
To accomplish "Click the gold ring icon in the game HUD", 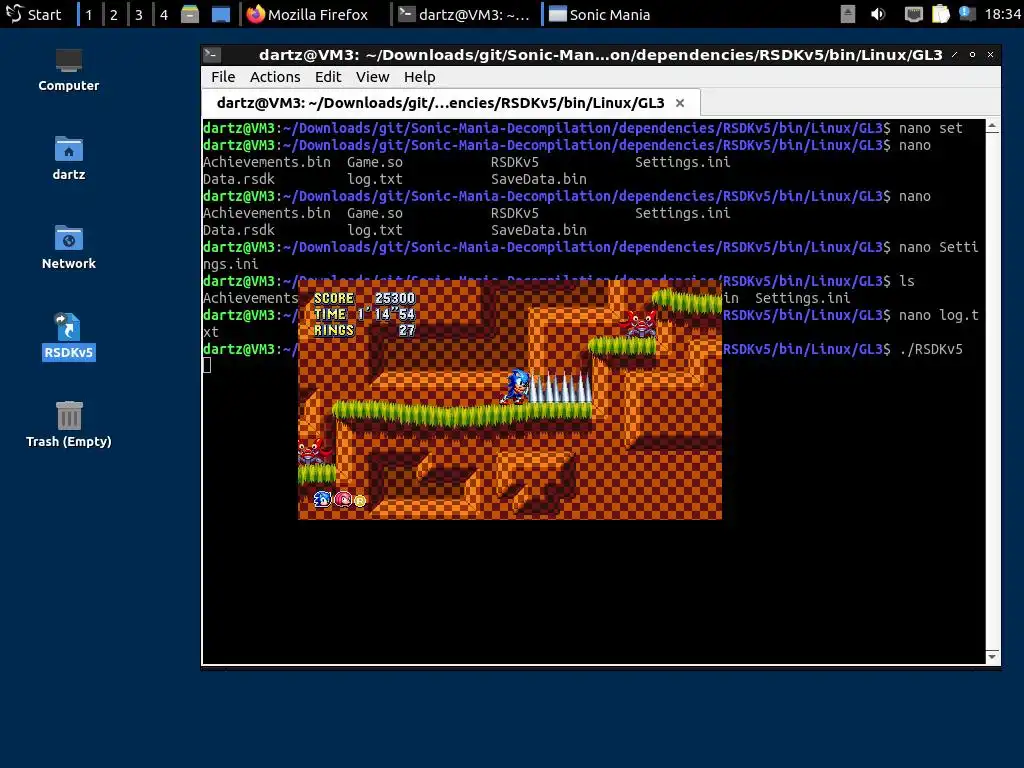I will coord(360,501).
